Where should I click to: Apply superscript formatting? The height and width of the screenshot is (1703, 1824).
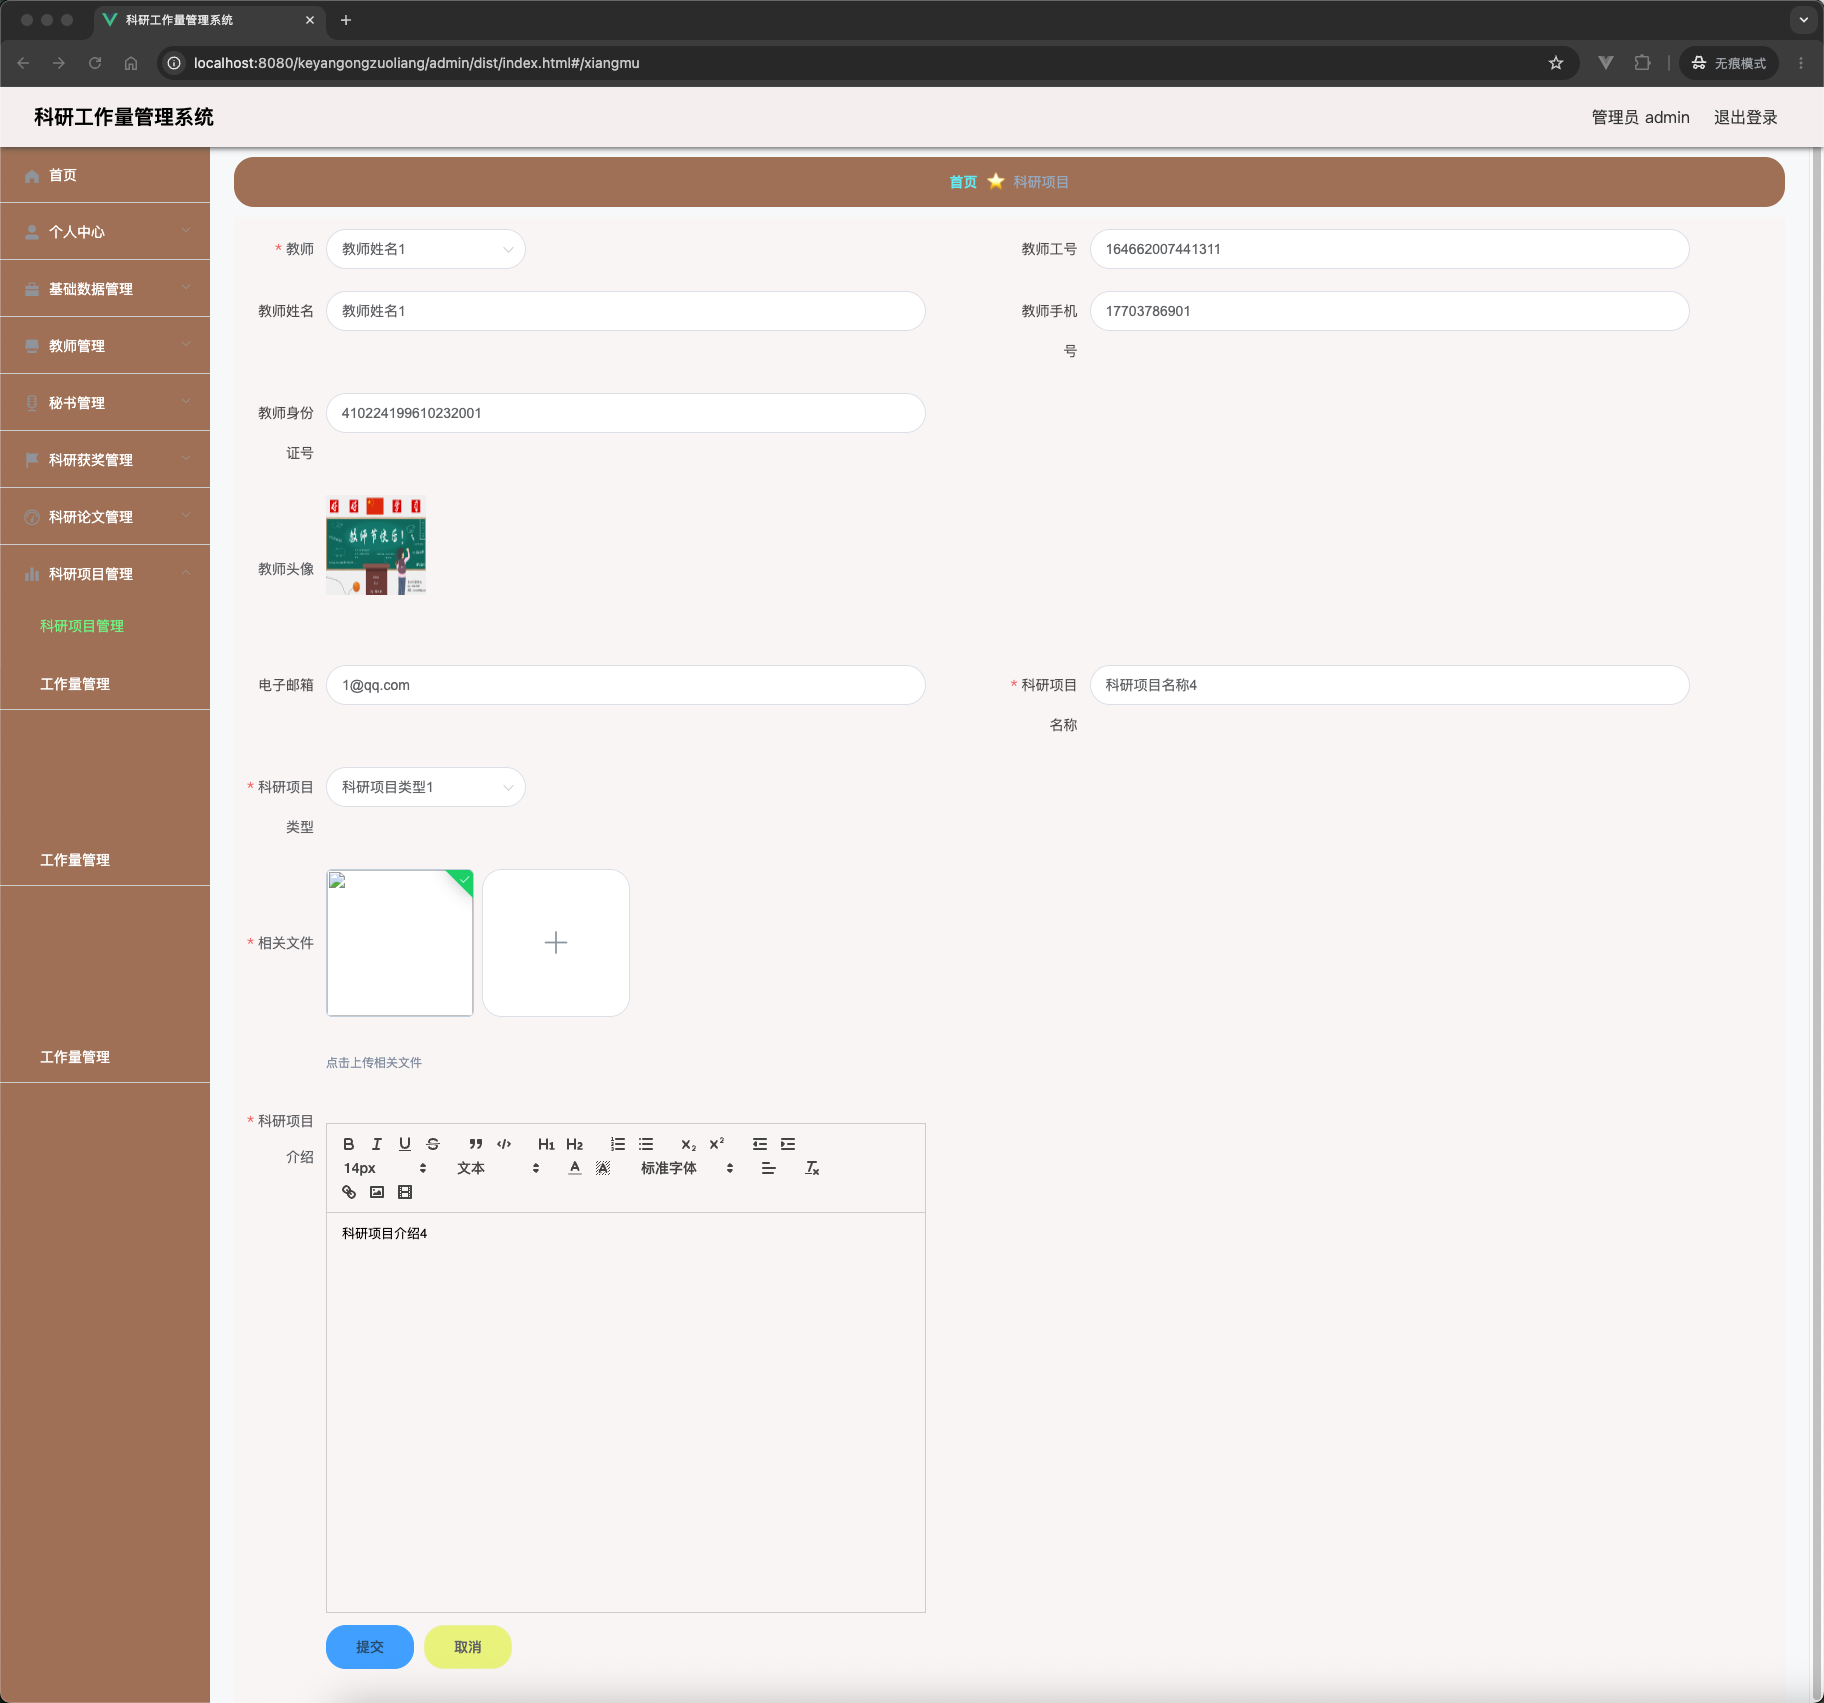click(x=717, y=1144)
